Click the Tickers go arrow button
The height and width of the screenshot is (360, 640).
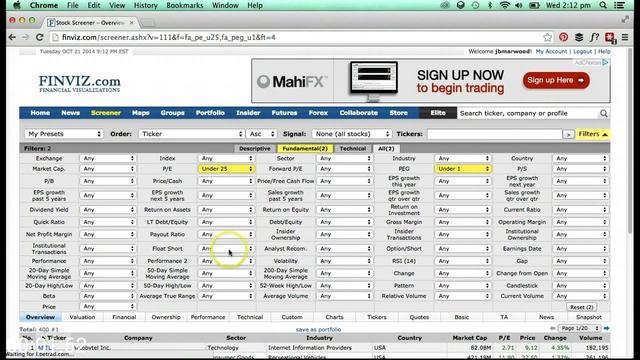point(568,134)
